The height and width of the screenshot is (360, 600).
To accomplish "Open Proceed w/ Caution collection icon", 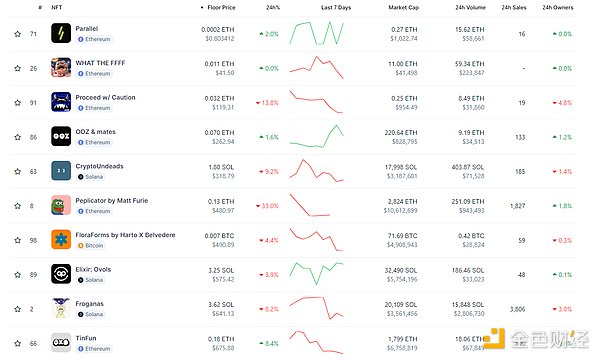I will pyautogui.click(x=61, y=102).
